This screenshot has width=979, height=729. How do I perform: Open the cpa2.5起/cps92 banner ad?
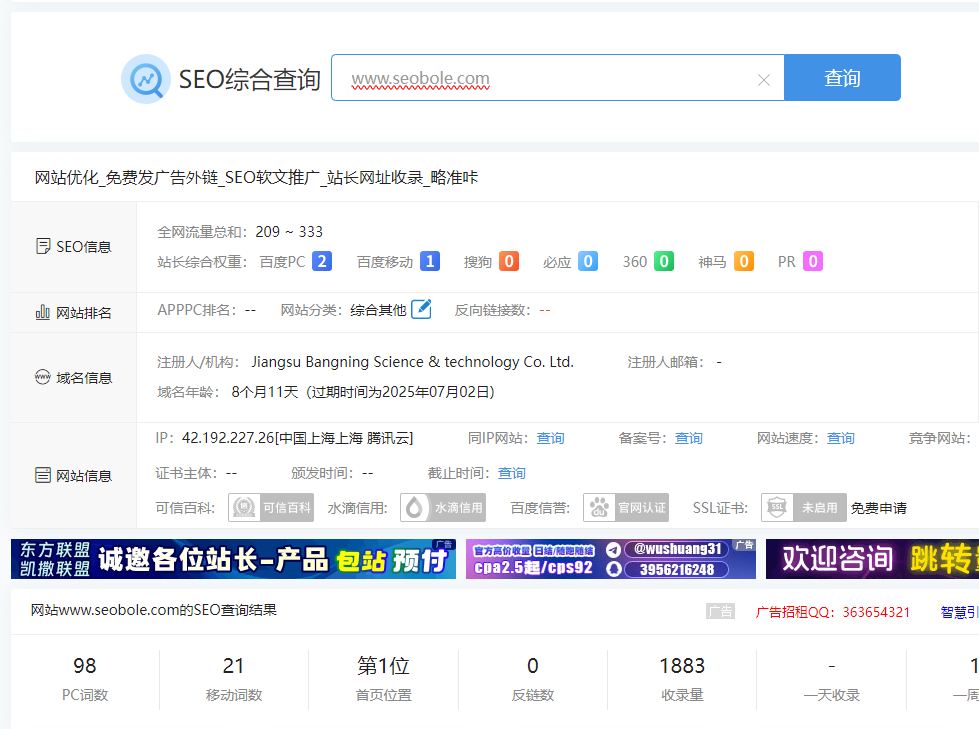click(611, 559)
